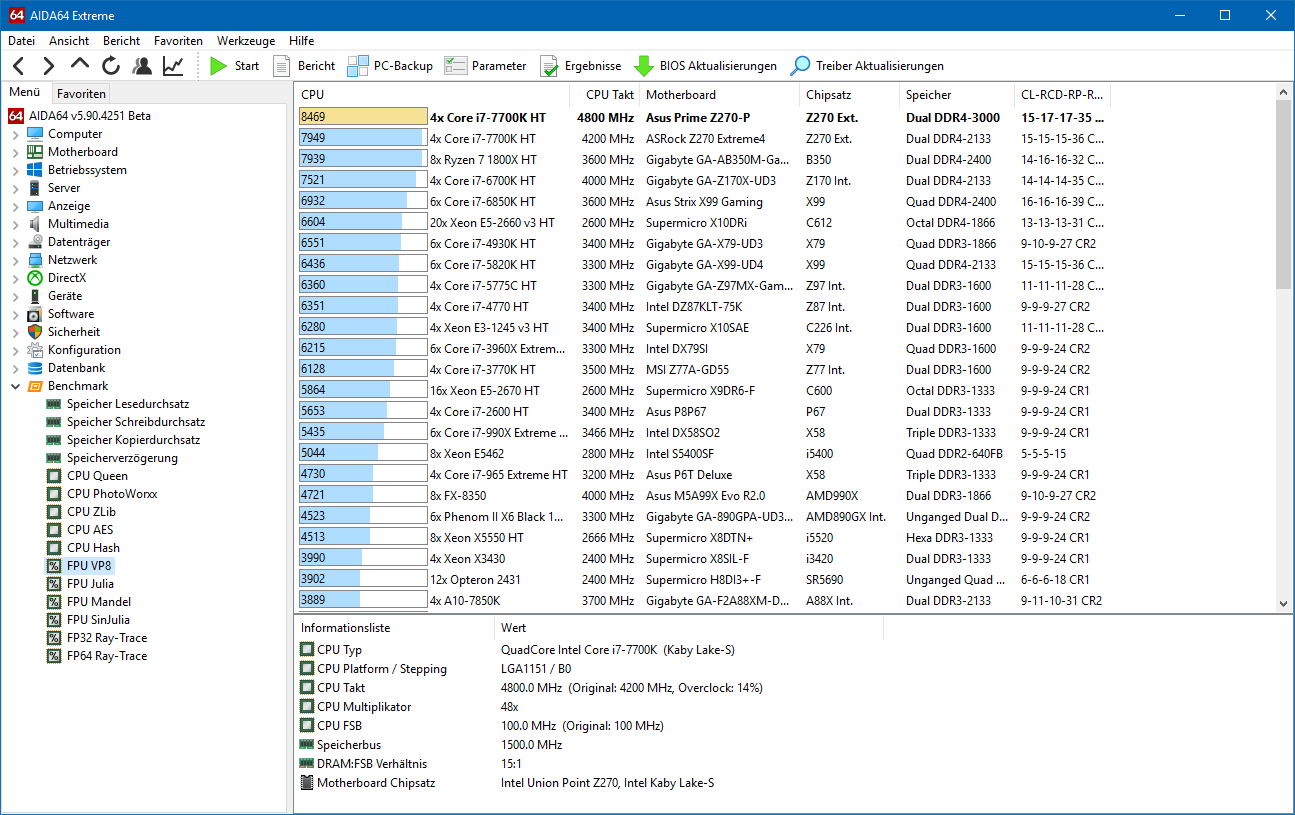Click the Refresh icon in toolbar
The image size is (1295, 815).
(x=111, y=66)
